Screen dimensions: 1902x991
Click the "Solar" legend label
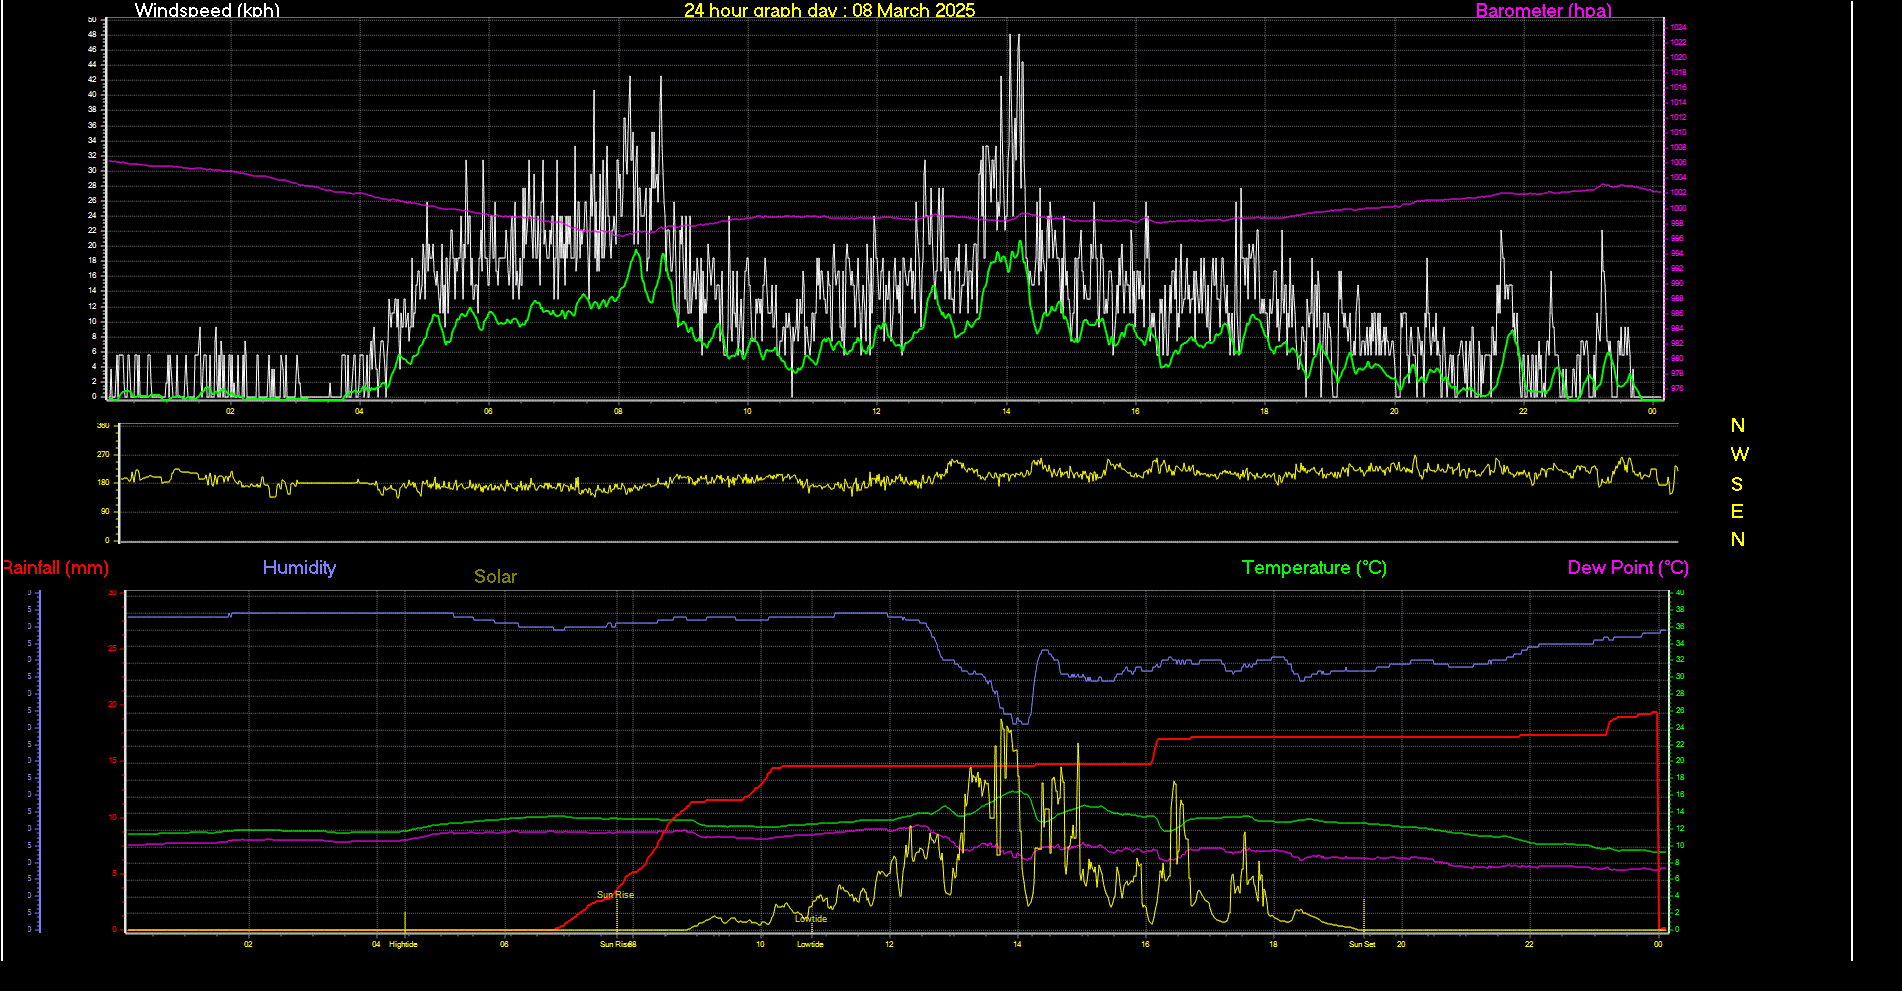point(495,577)
